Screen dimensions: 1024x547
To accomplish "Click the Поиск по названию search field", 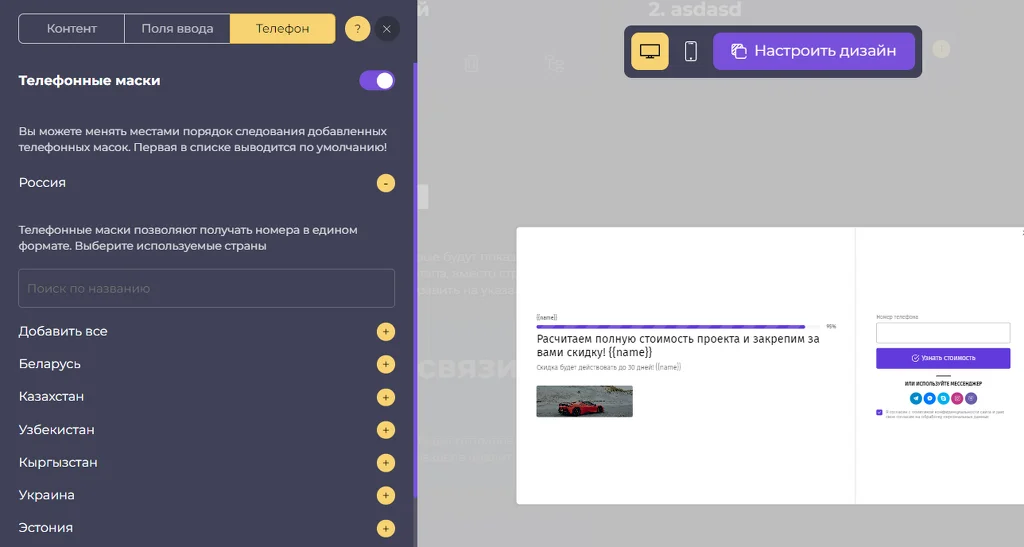I will (206, 288).
